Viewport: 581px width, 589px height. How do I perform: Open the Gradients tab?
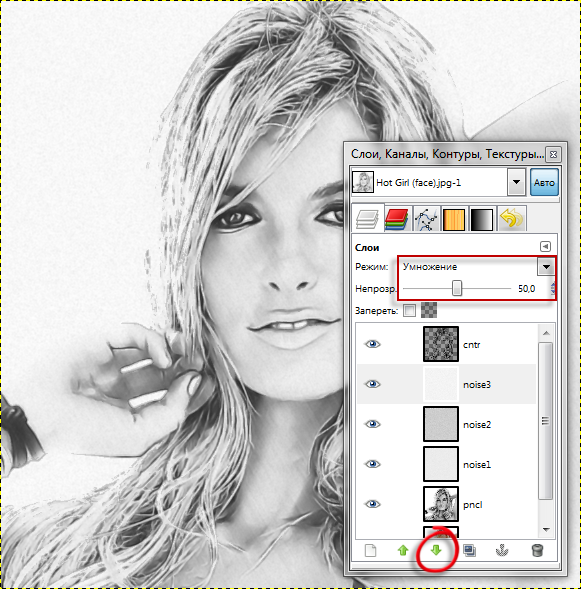pyautogui.click(x=481, y=219)
